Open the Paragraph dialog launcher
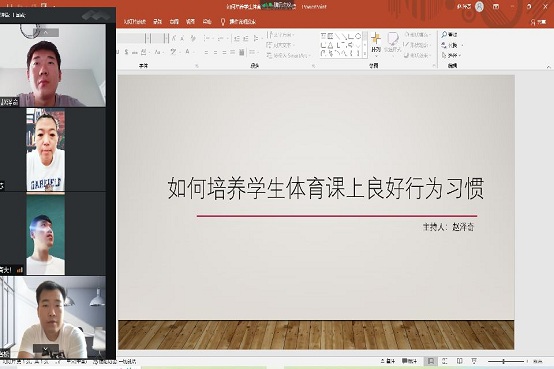Screen dimensions: 554x369 point(313,66)
